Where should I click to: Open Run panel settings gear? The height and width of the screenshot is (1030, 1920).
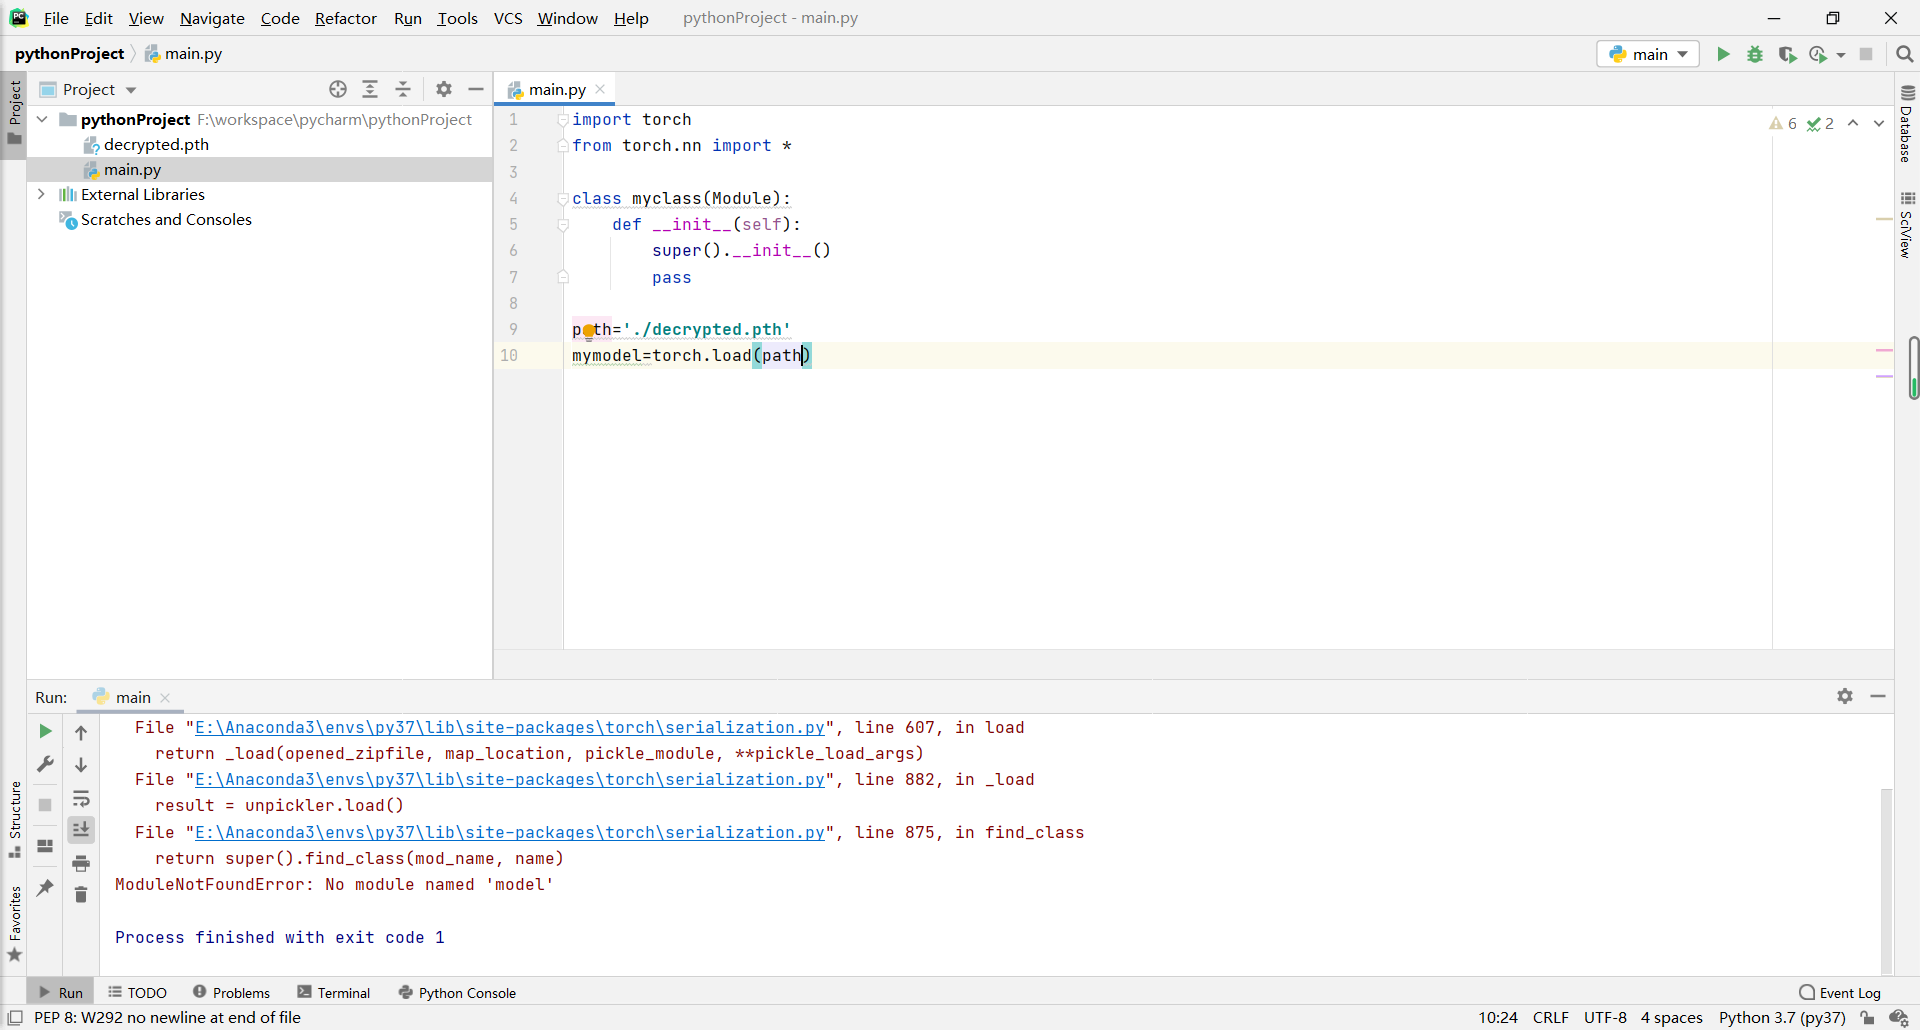1845,696
